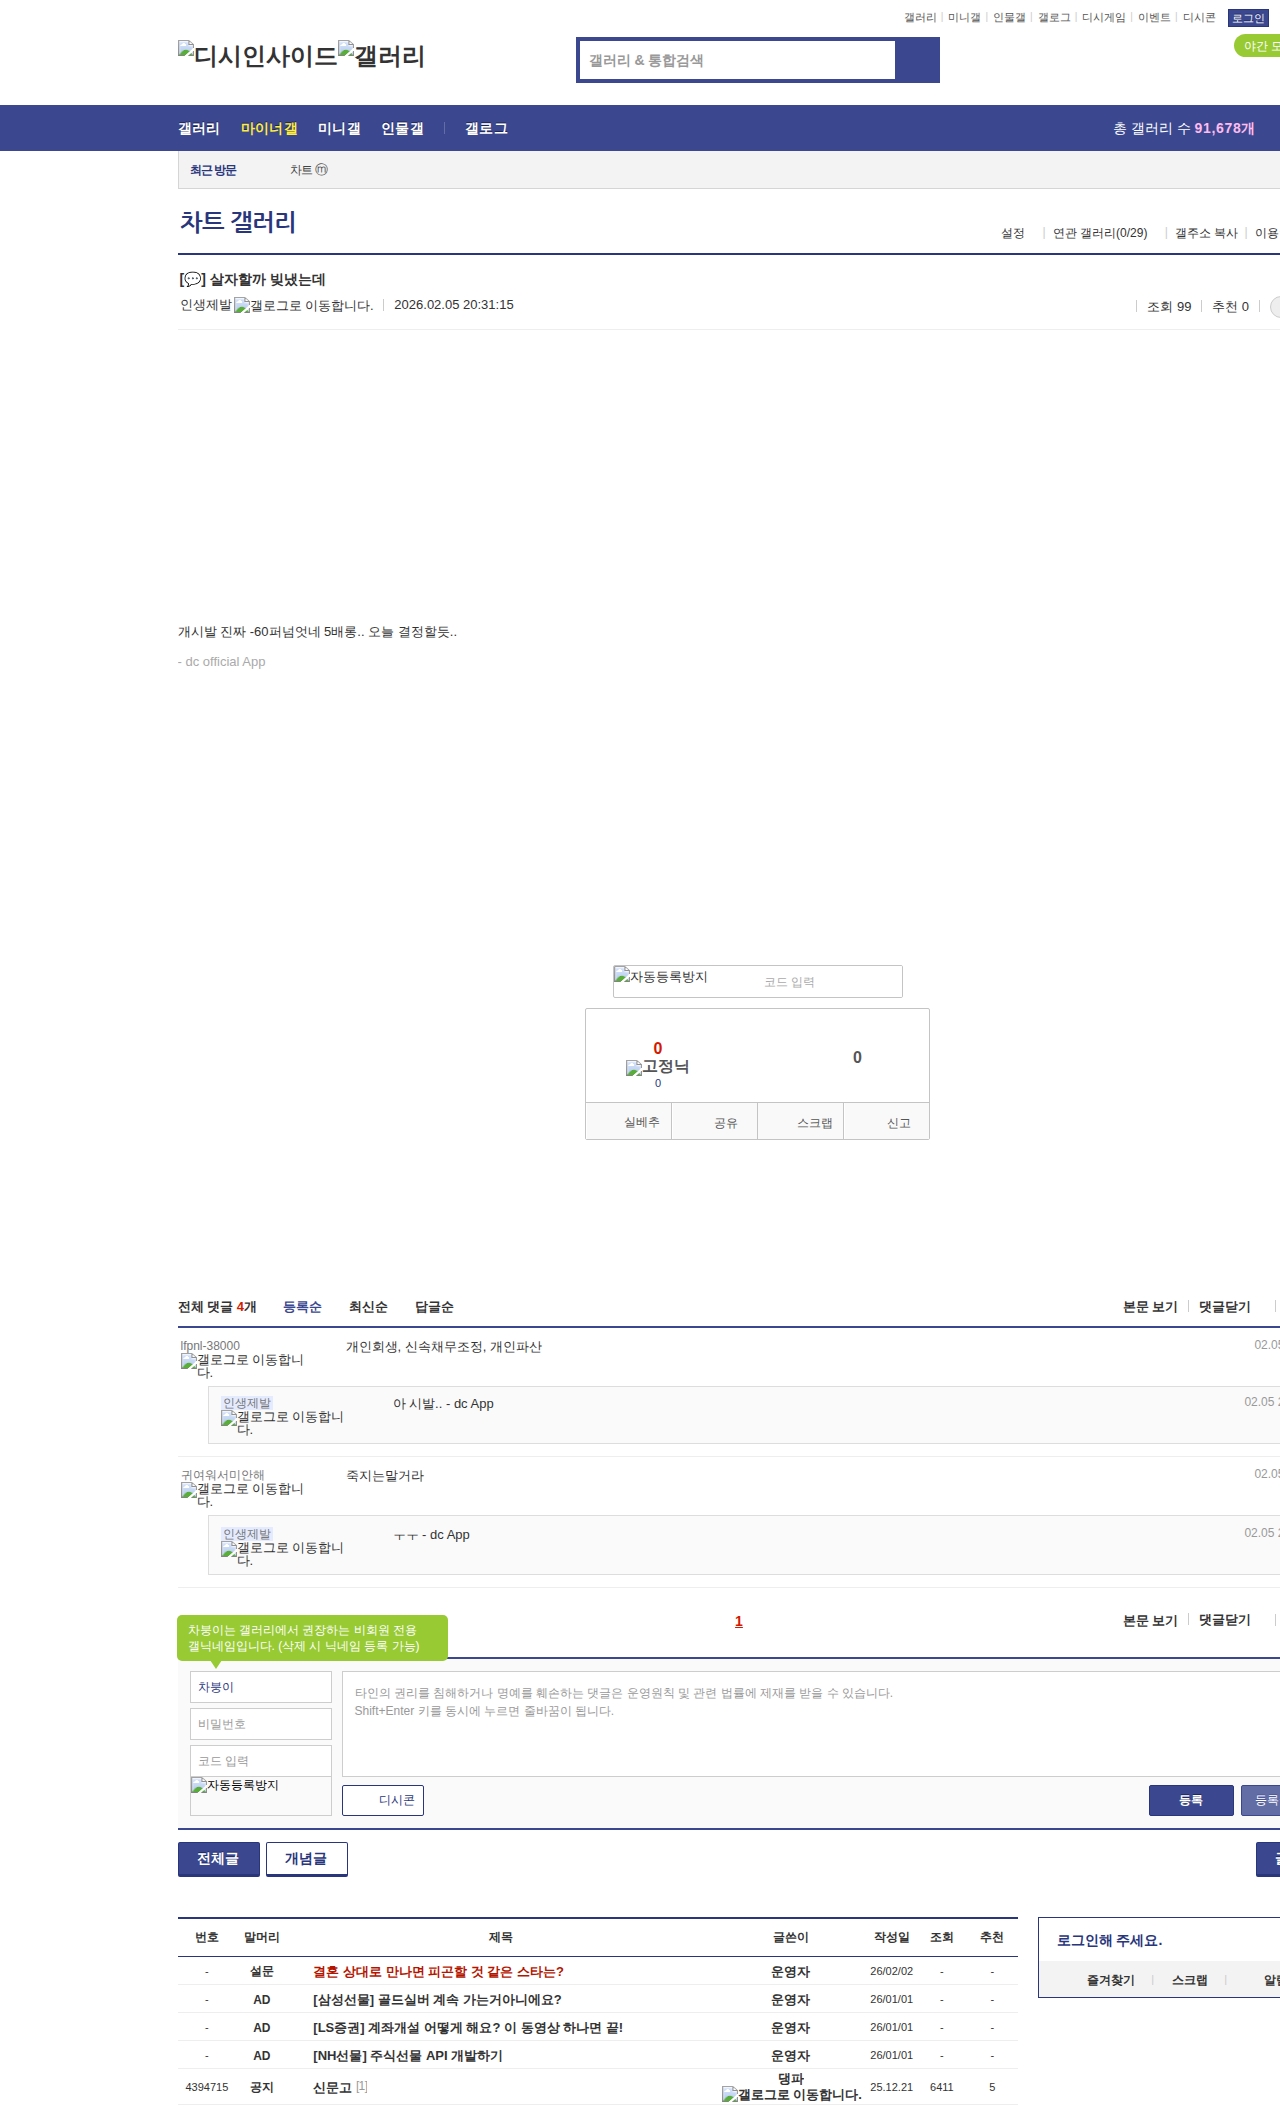This screenshot has height=2107, width=1280.
Task: Click the 차트 갤러리 title heading
Action: click(238, 221)
